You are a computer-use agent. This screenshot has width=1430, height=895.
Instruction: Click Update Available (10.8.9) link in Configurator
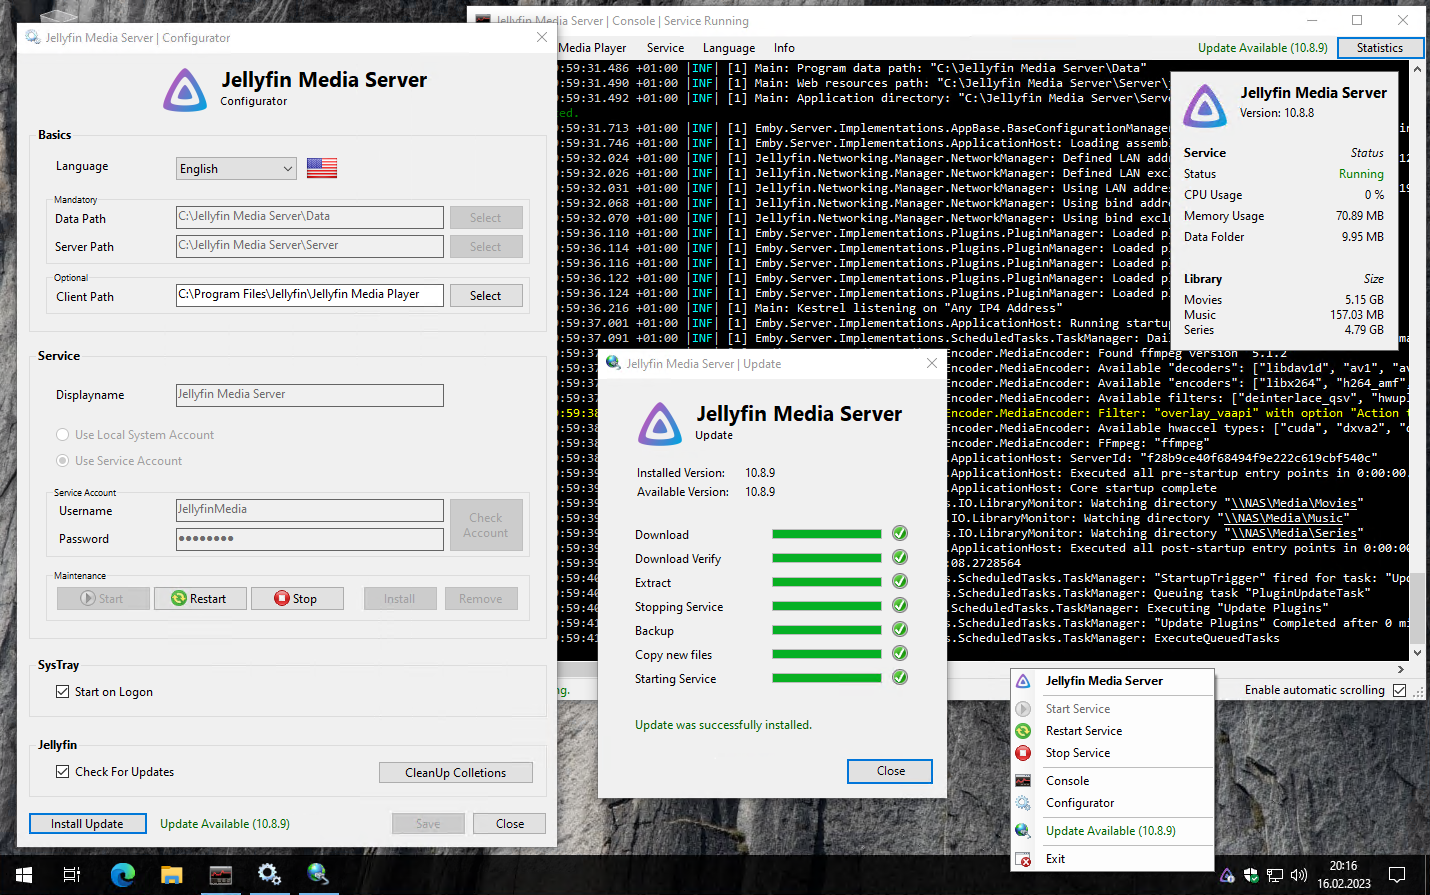coord(225,824)
